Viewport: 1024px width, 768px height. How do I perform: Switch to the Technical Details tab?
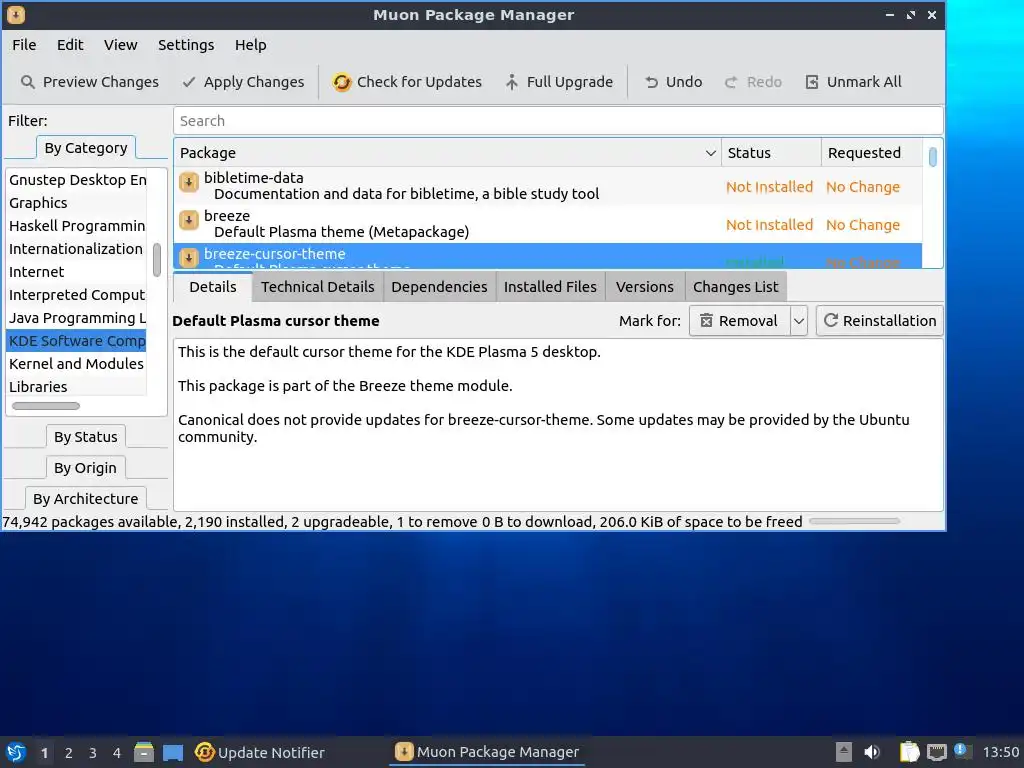coord(318,287)
